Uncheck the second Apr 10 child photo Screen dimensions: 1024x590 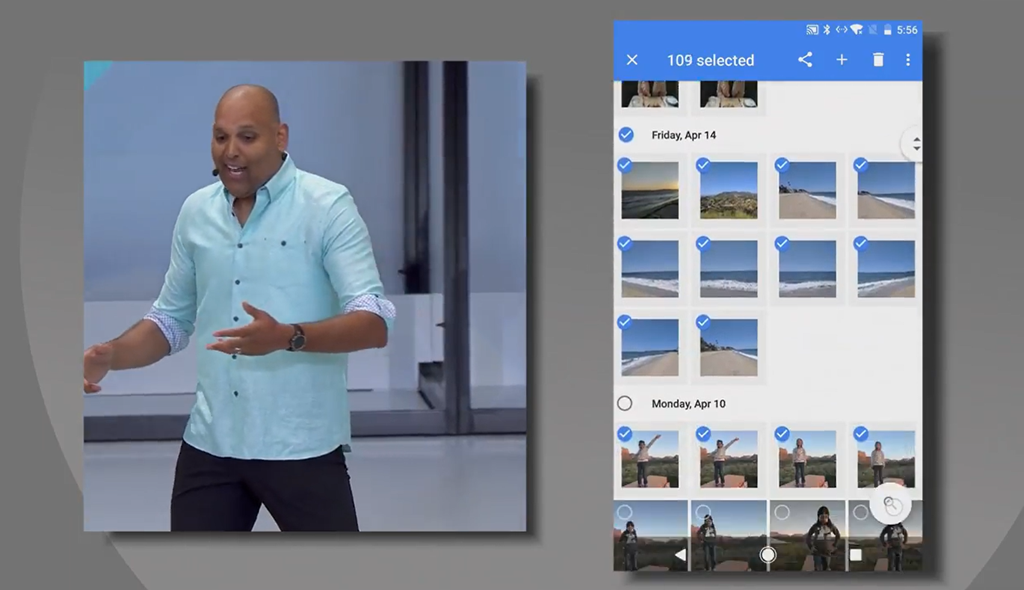pos(703,433)
